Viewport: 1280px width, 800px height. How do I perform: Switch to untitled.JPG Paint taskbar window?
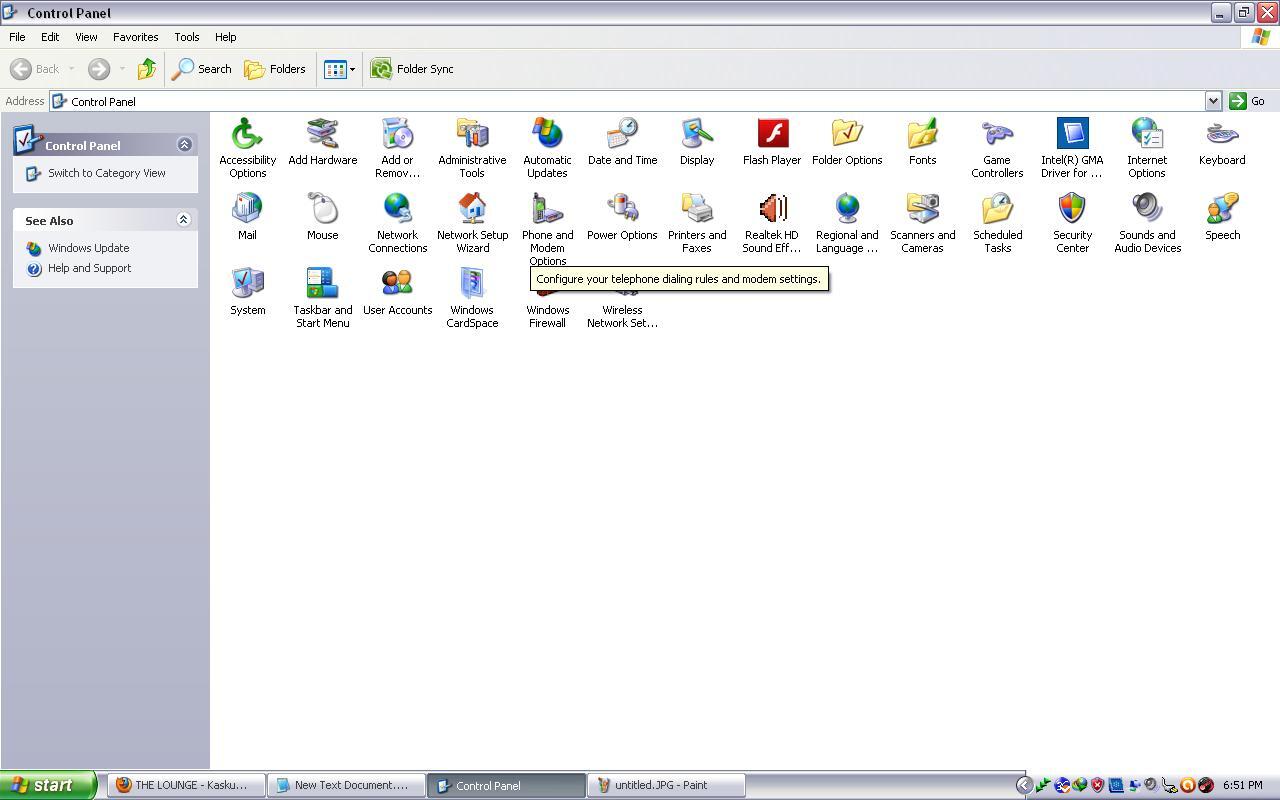667,785
